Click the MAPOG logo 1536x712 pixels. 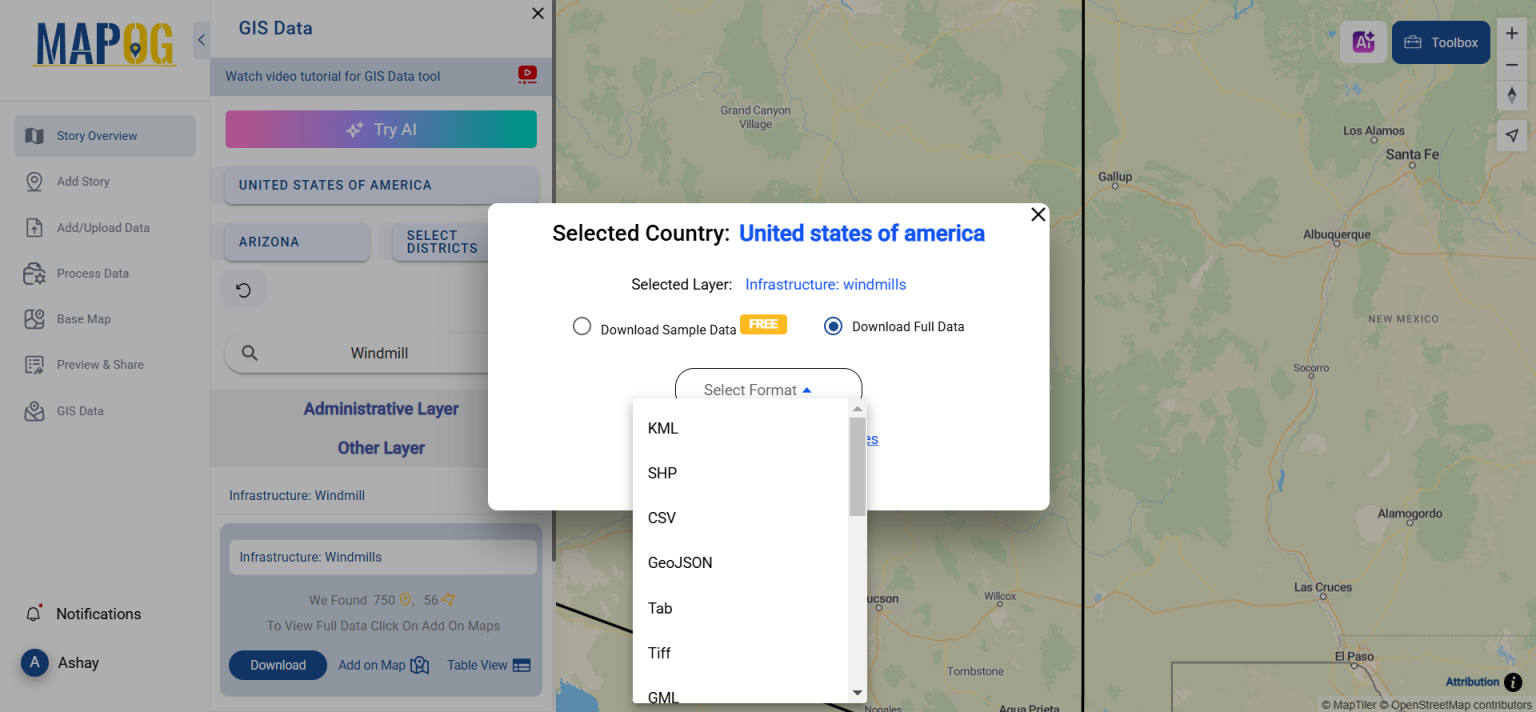(x=105, y=44)
